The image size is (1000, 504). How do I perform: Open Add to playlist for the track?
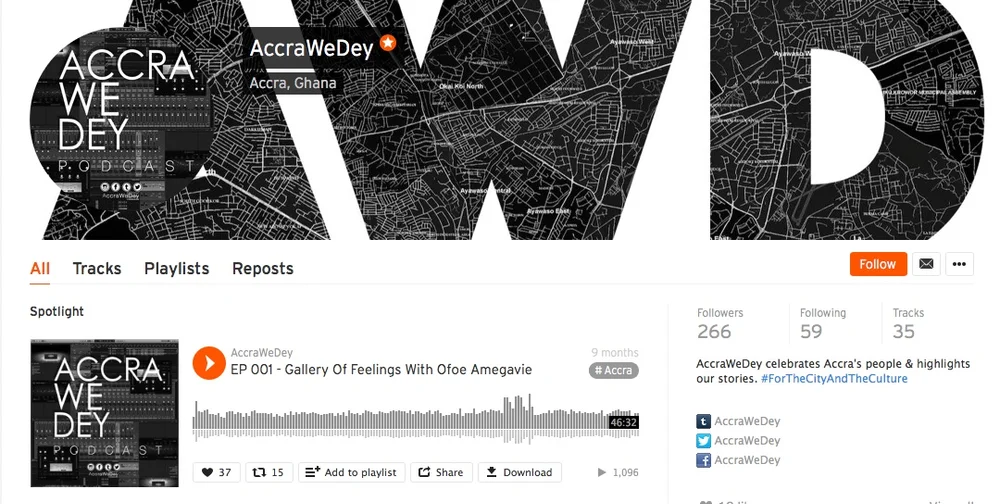pos(351,472)
